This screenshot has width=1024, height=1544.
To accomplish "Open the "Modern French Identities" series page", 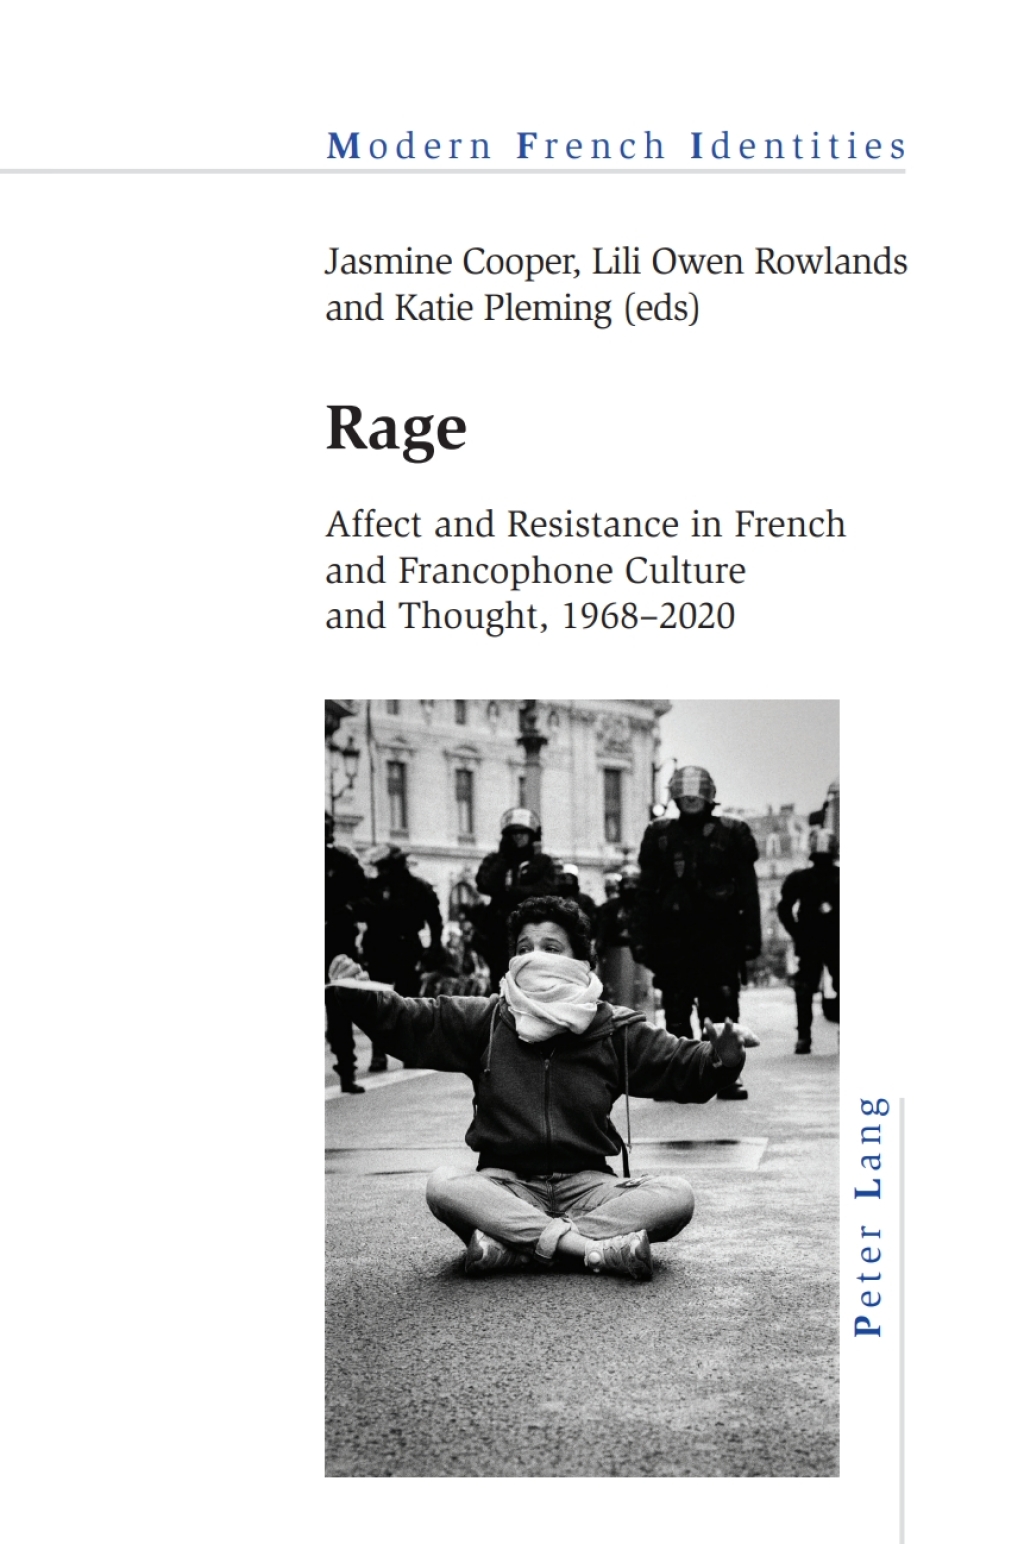I will [x=617, y=146].
